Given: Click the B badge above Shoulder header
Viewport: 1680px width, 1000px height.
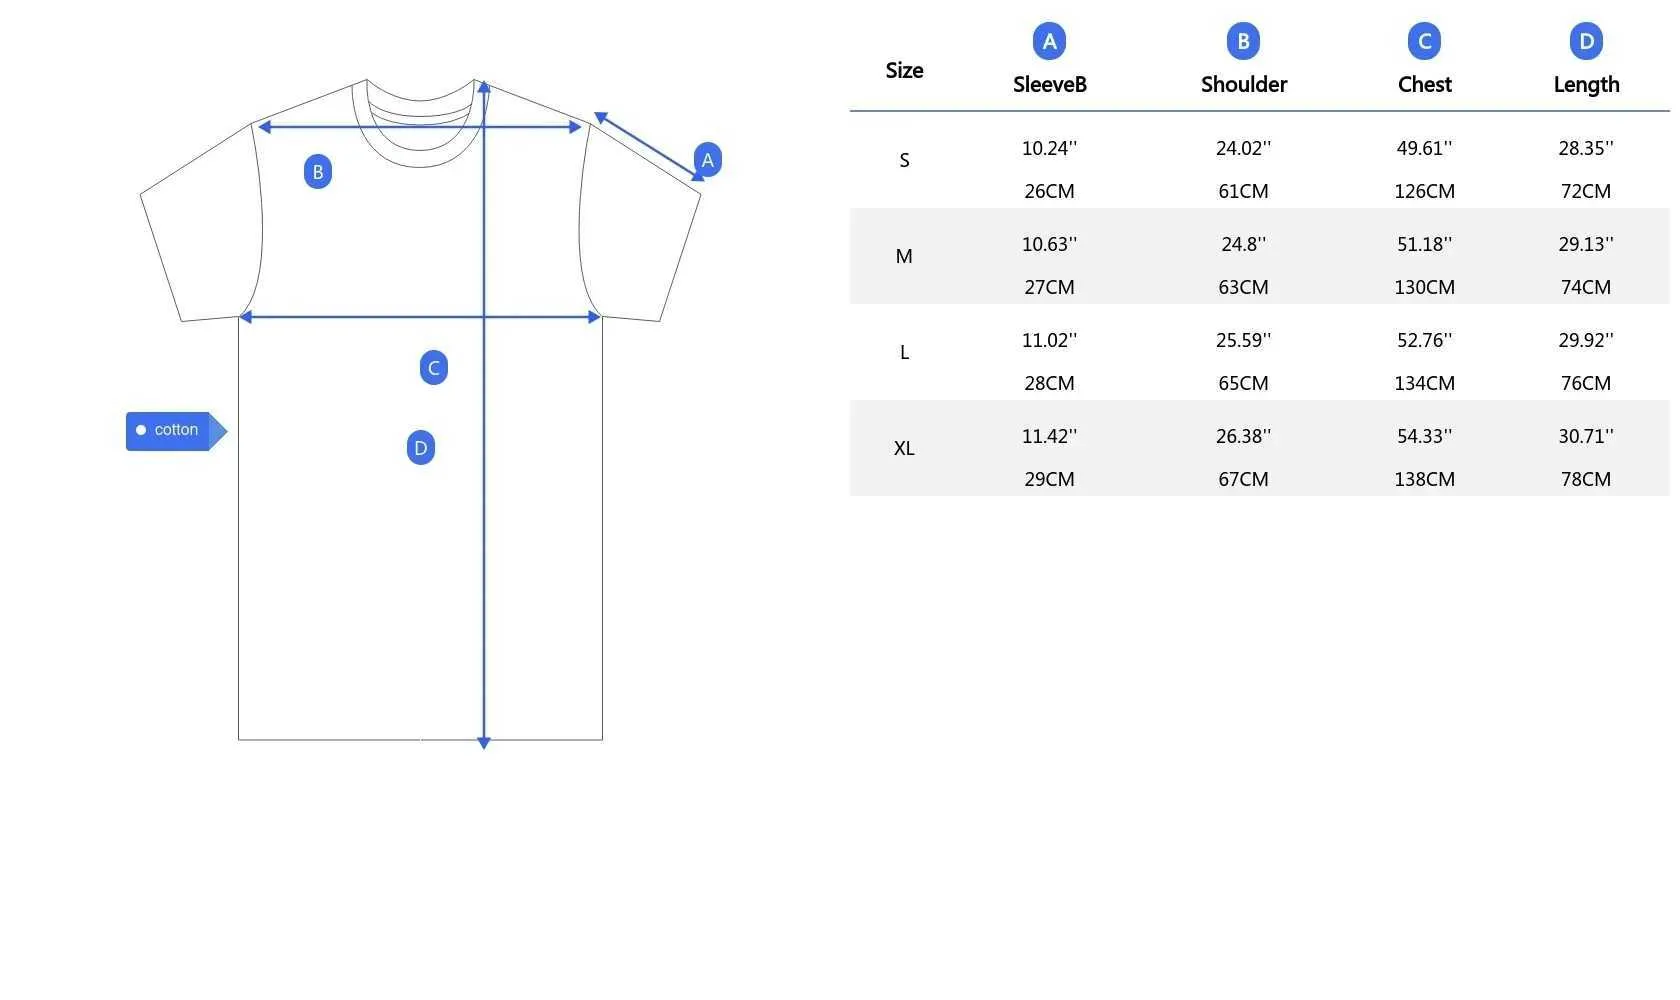Looking at the screenshot, I should (1243, 41).
